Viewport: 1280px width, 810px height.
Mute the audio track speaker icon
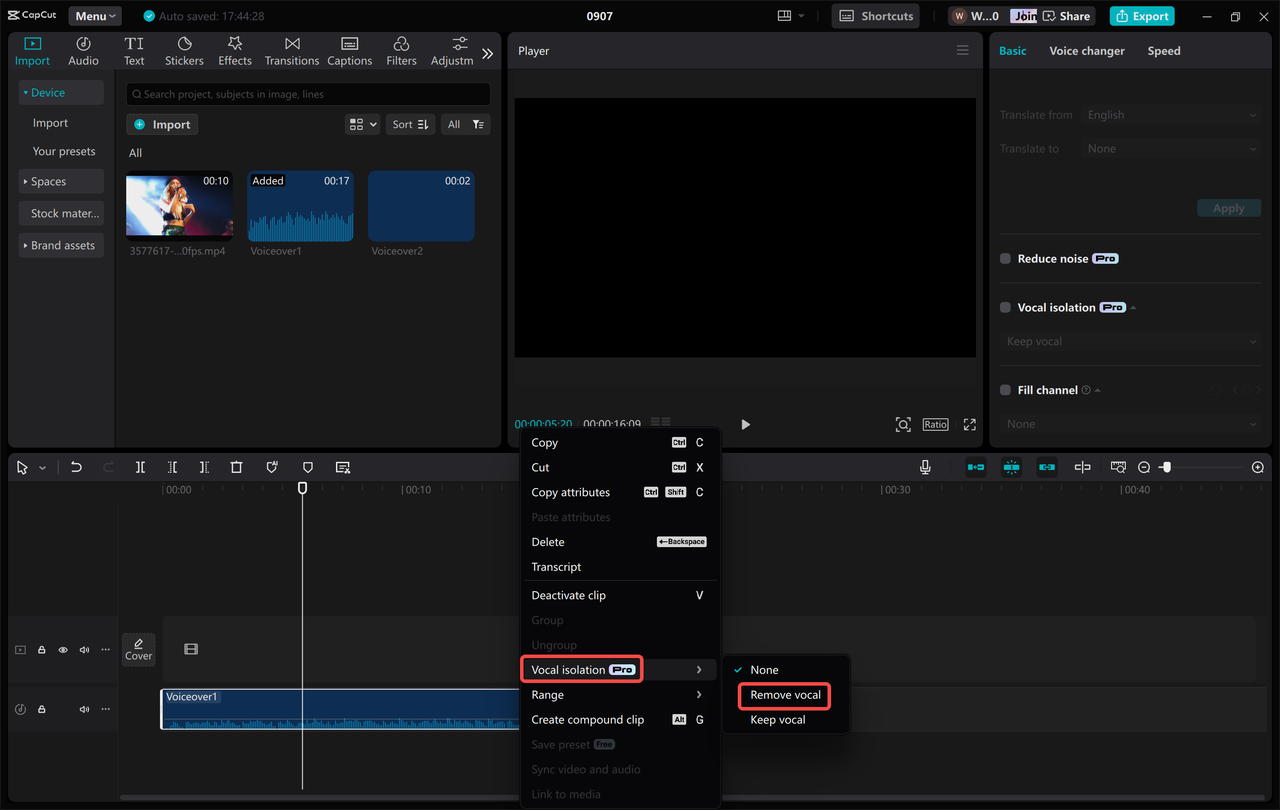[84, 709]
